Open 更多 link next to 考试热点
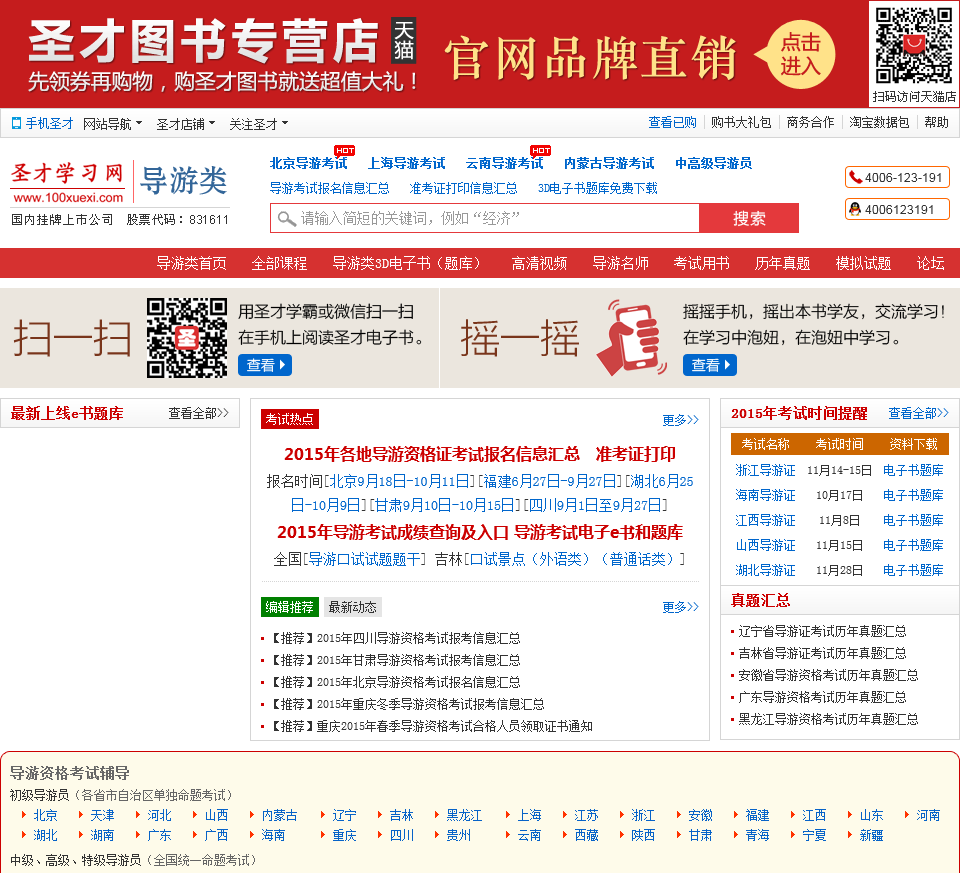 (x=680, y=420)
